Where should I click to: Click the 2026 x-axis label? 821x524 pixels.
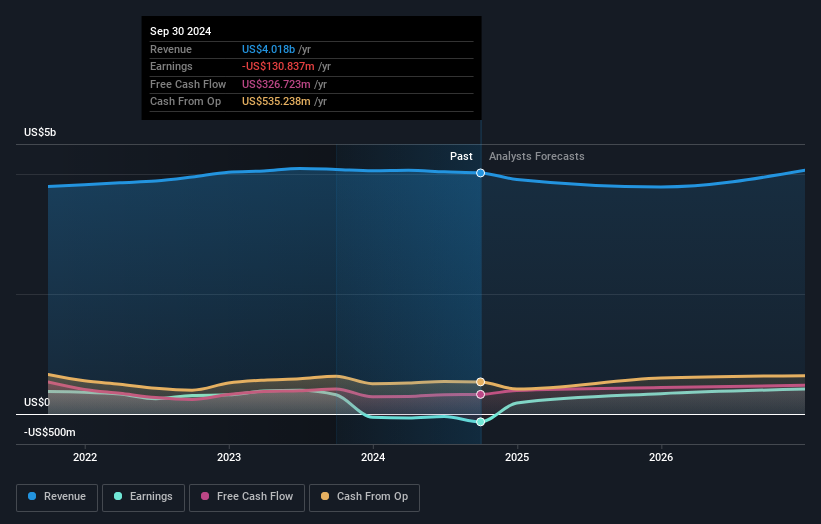click(x=661, y=457)
